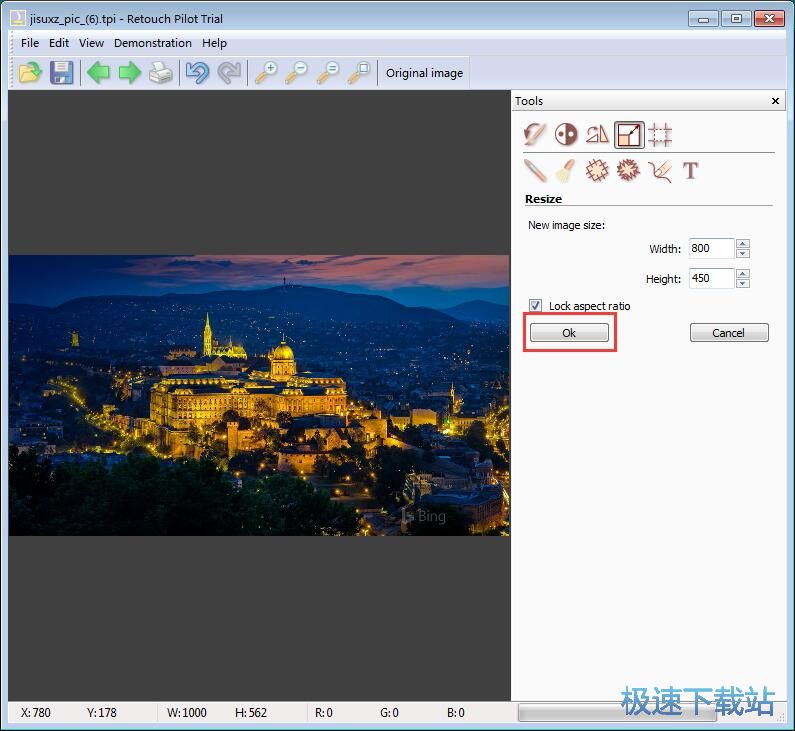Select the undo brush tool icon
Screen dimensions: 795x731
pyautogui.click(x=534, y=135)
